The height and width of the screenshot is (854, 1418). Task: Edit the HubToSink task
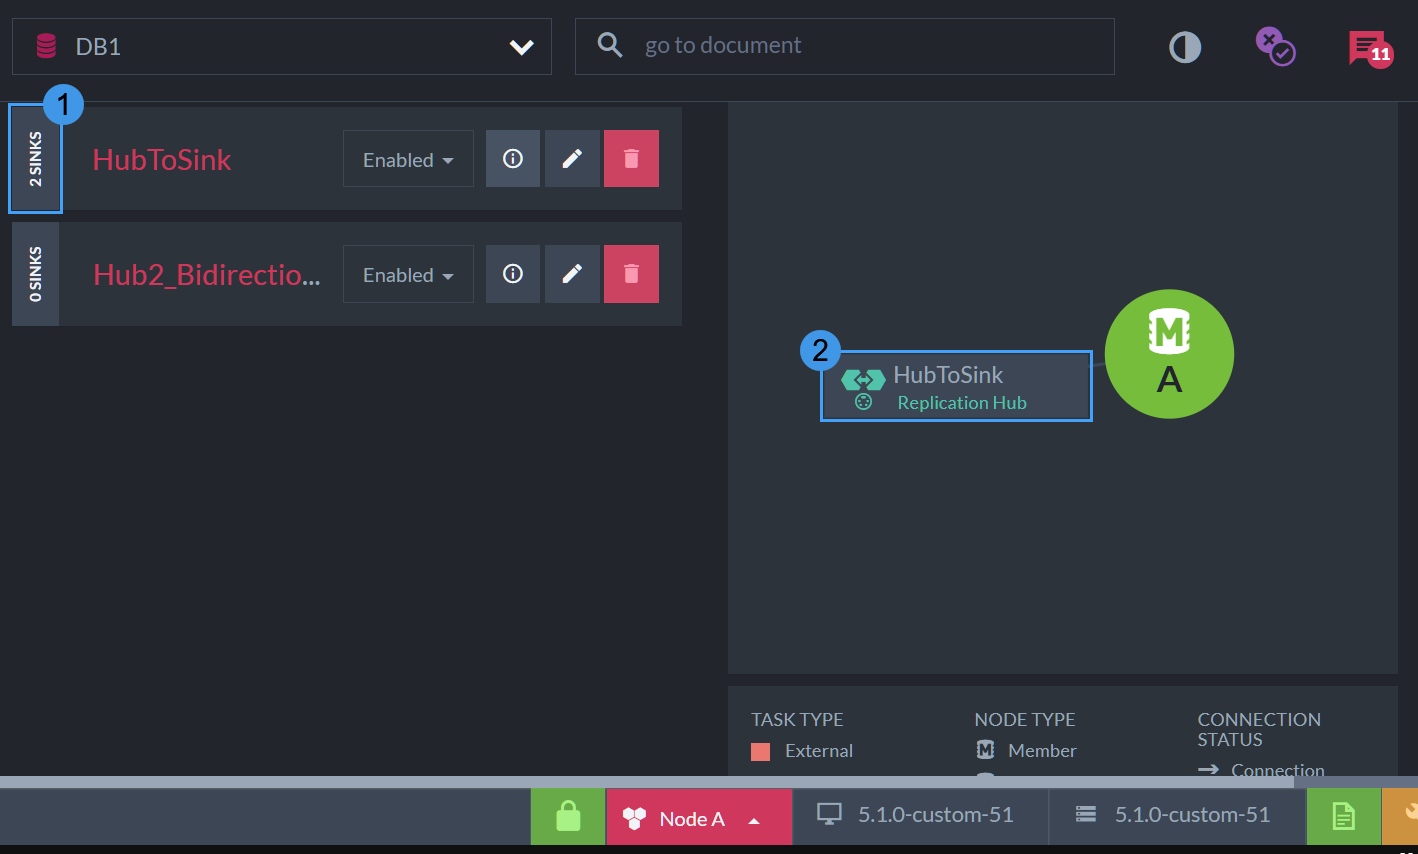[x=572, y=159]
